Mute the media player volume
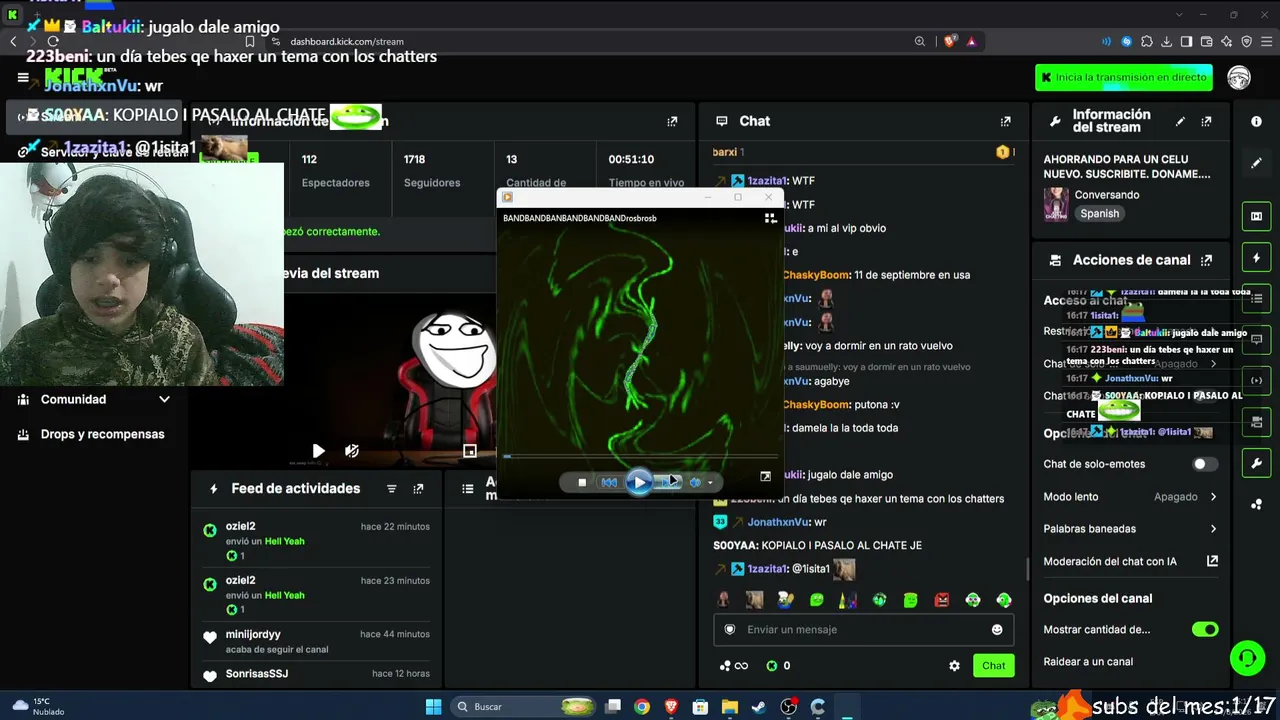Screen dimensions: 1280x720 [695, 483]
